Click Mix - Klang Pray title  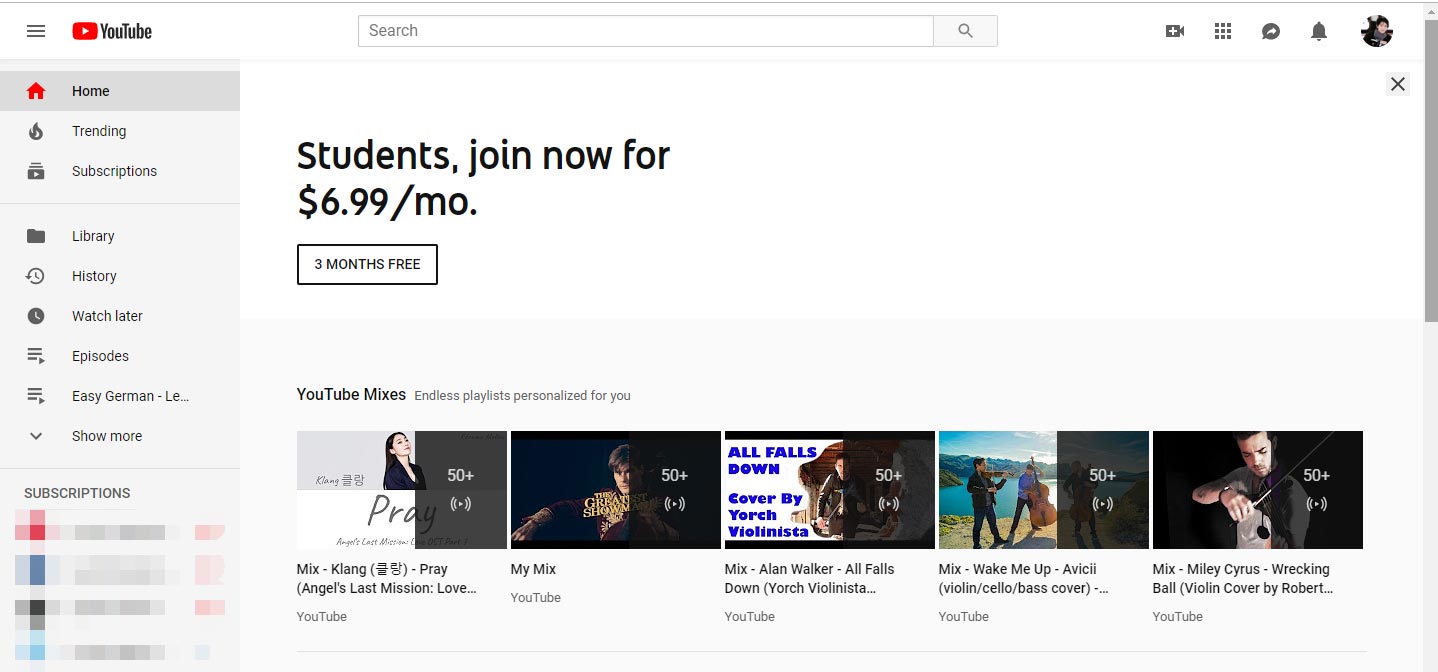pos(387,578)
